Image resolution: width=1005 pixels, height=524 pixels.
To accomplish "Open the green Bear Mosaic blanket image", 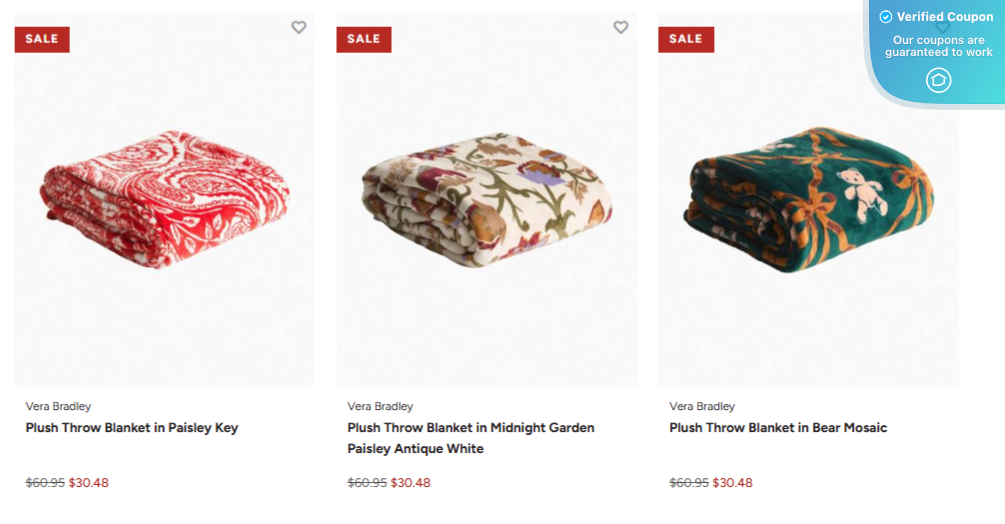I will pos(808,200).
